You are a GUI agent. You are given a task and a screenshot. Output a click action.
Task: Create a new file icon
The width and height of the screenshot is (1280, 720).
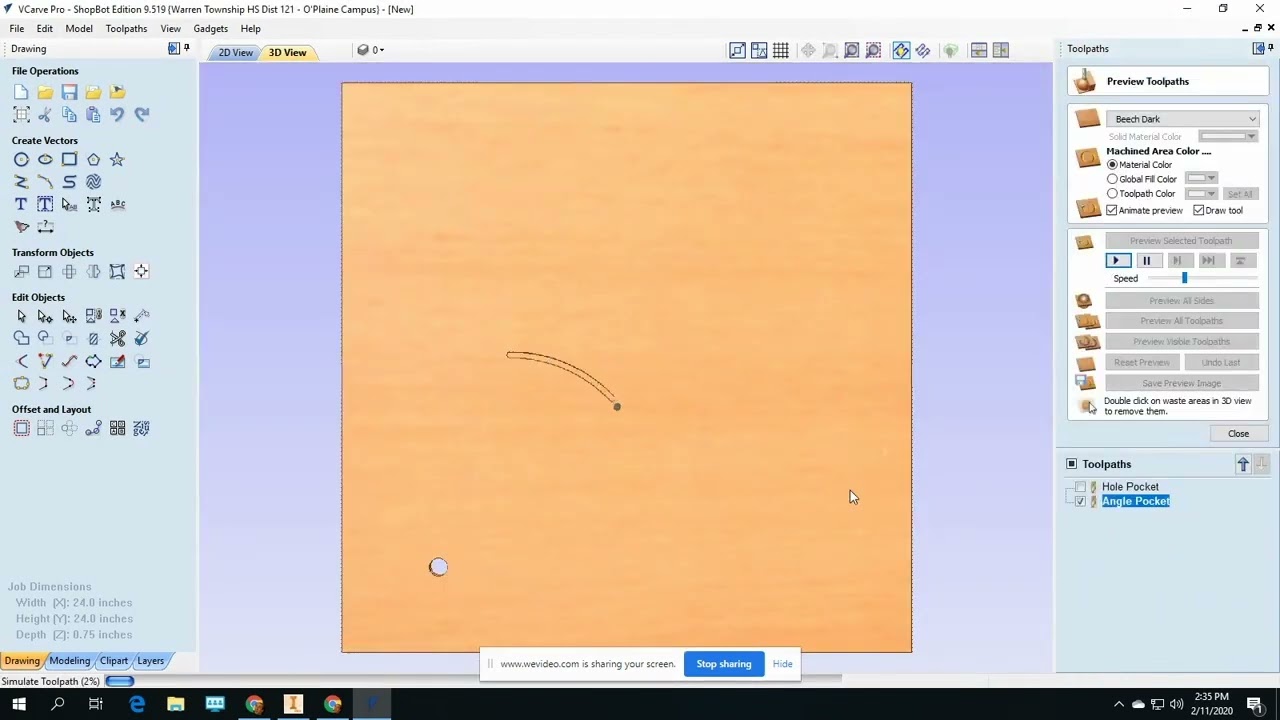click(x=21, y=92)
